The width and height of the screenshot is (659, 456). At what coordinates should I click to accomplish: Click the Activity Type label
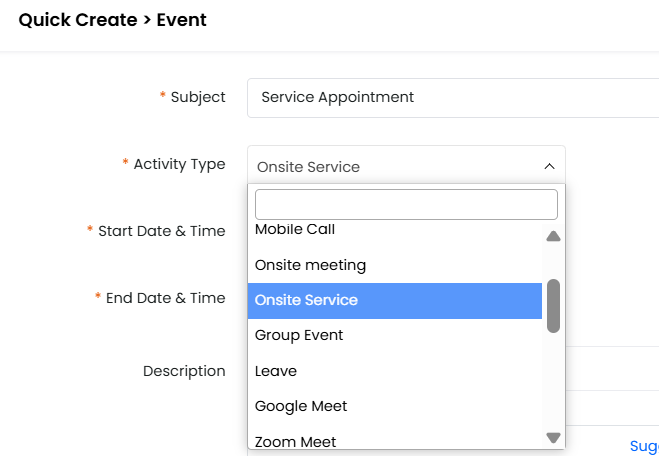point(179,164)
